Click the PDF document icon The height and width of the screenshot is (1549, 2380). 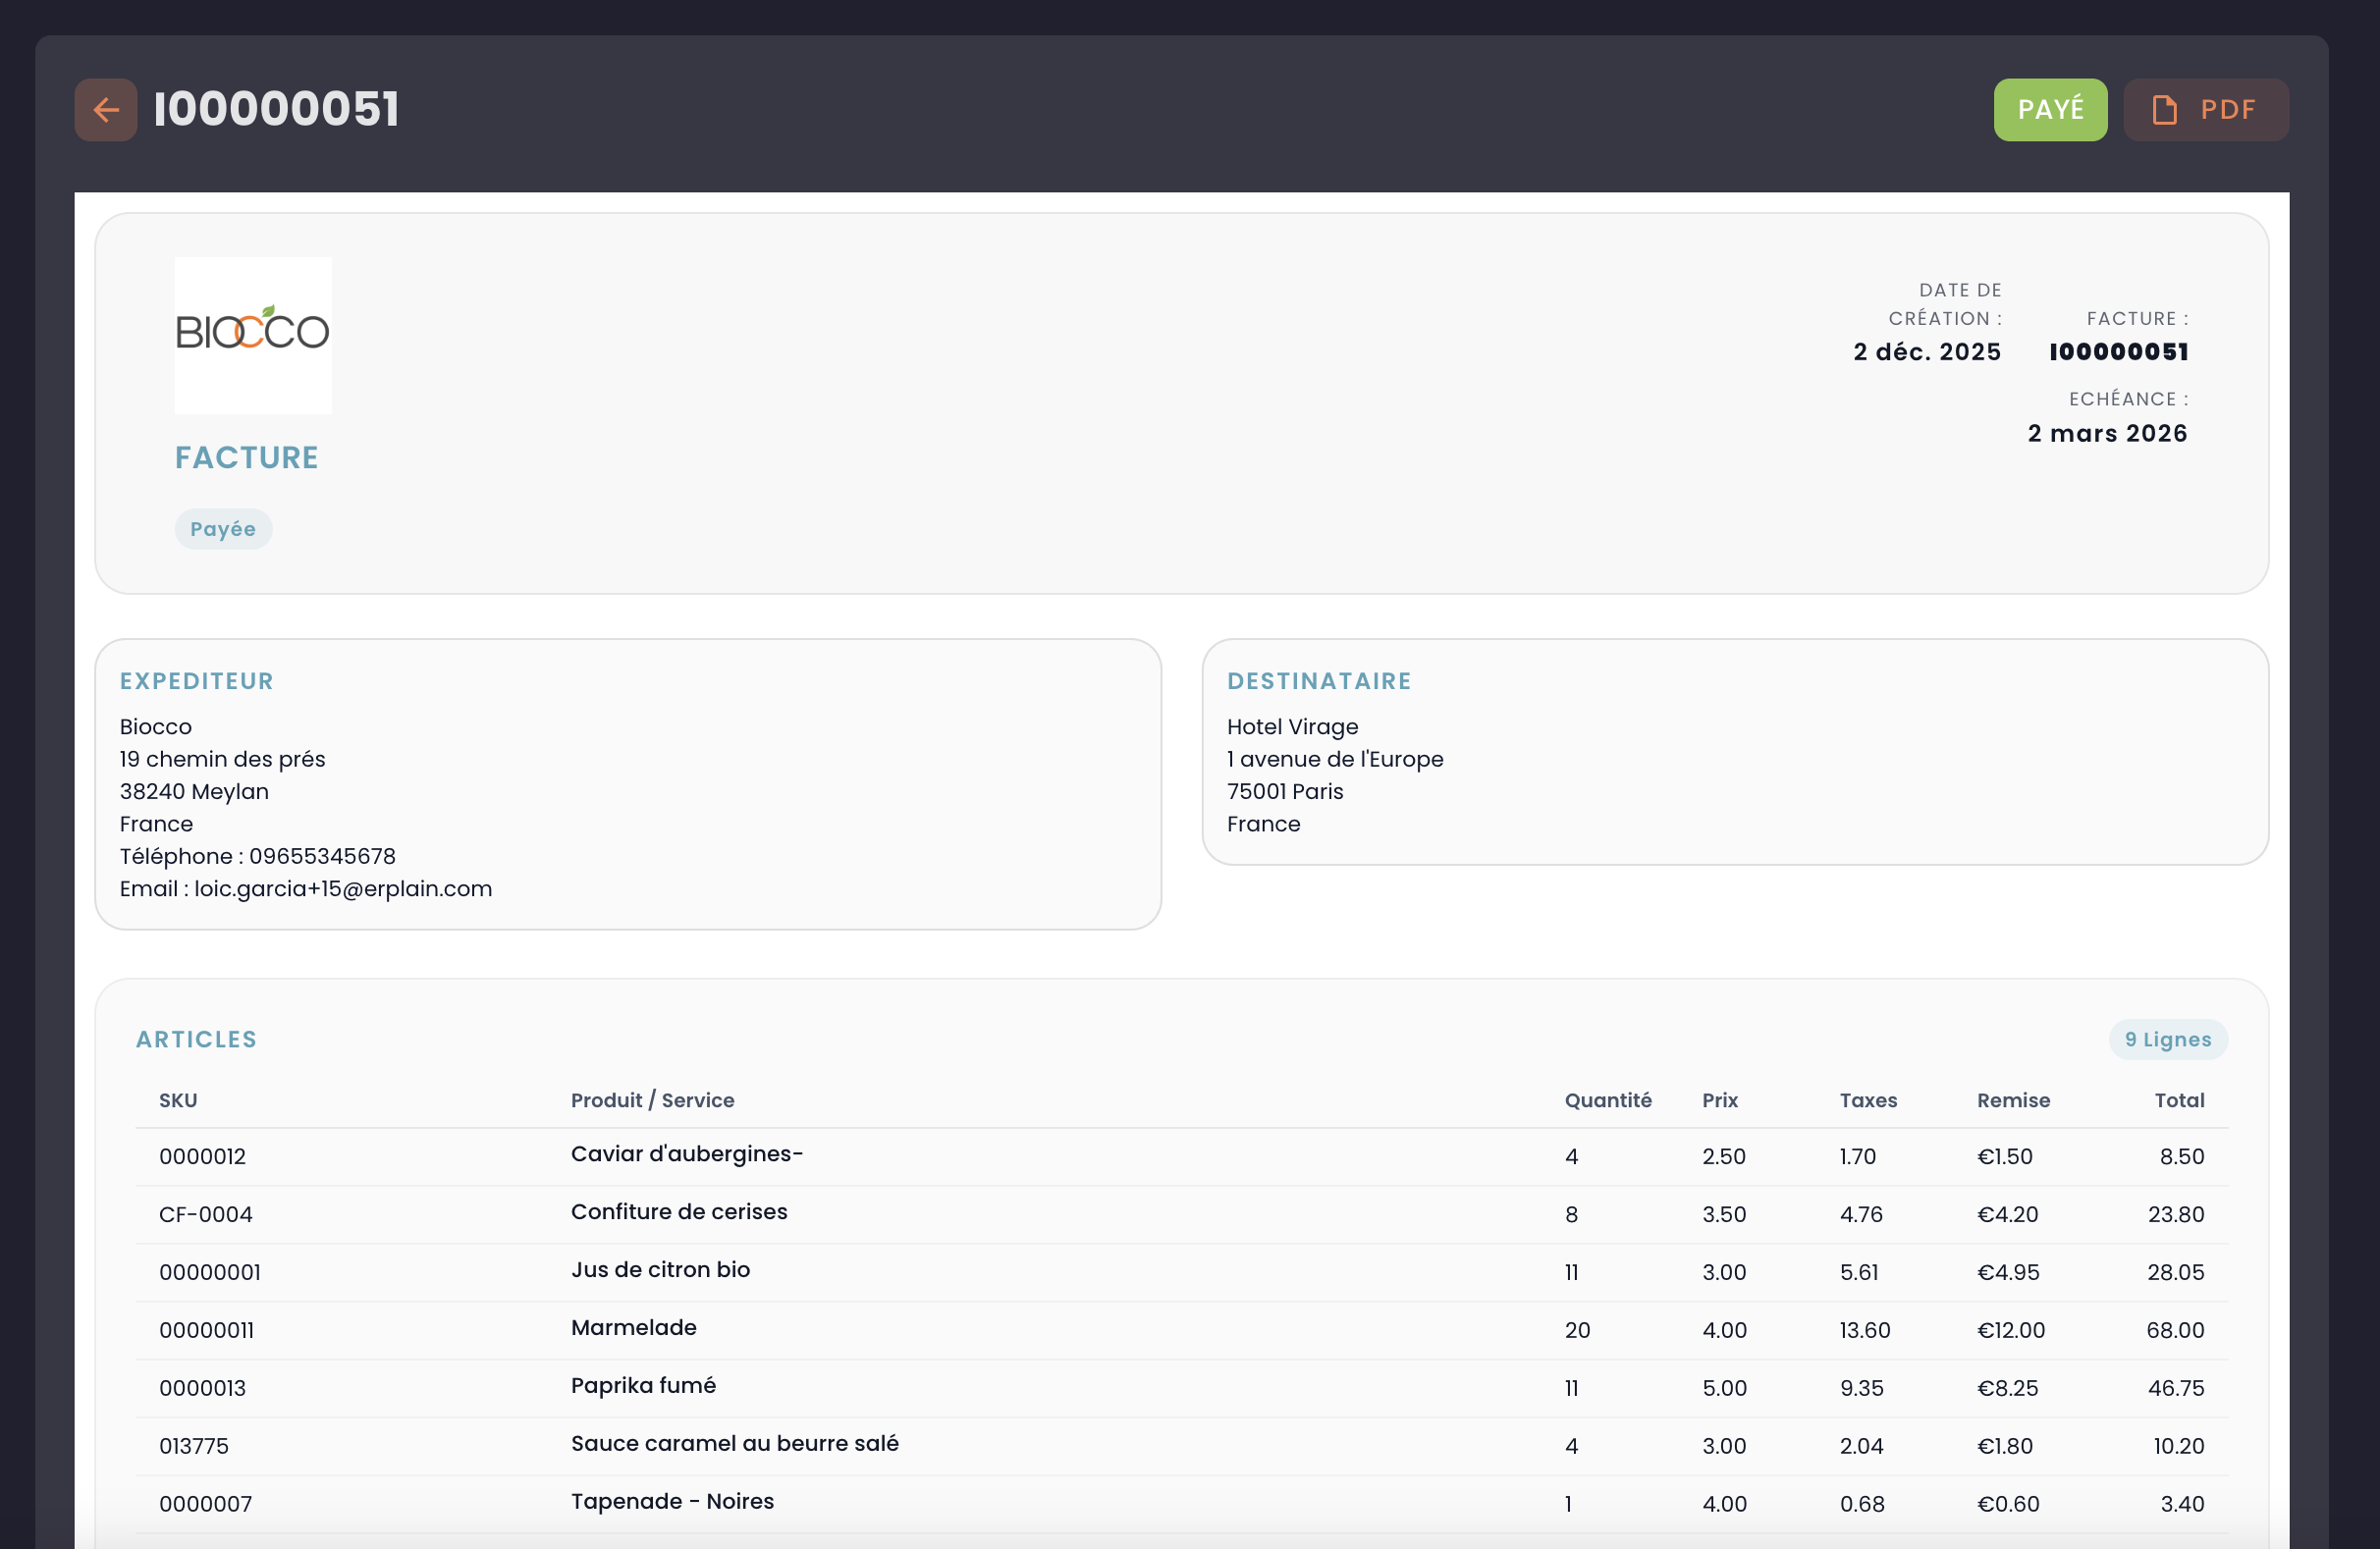[2164, 110]
